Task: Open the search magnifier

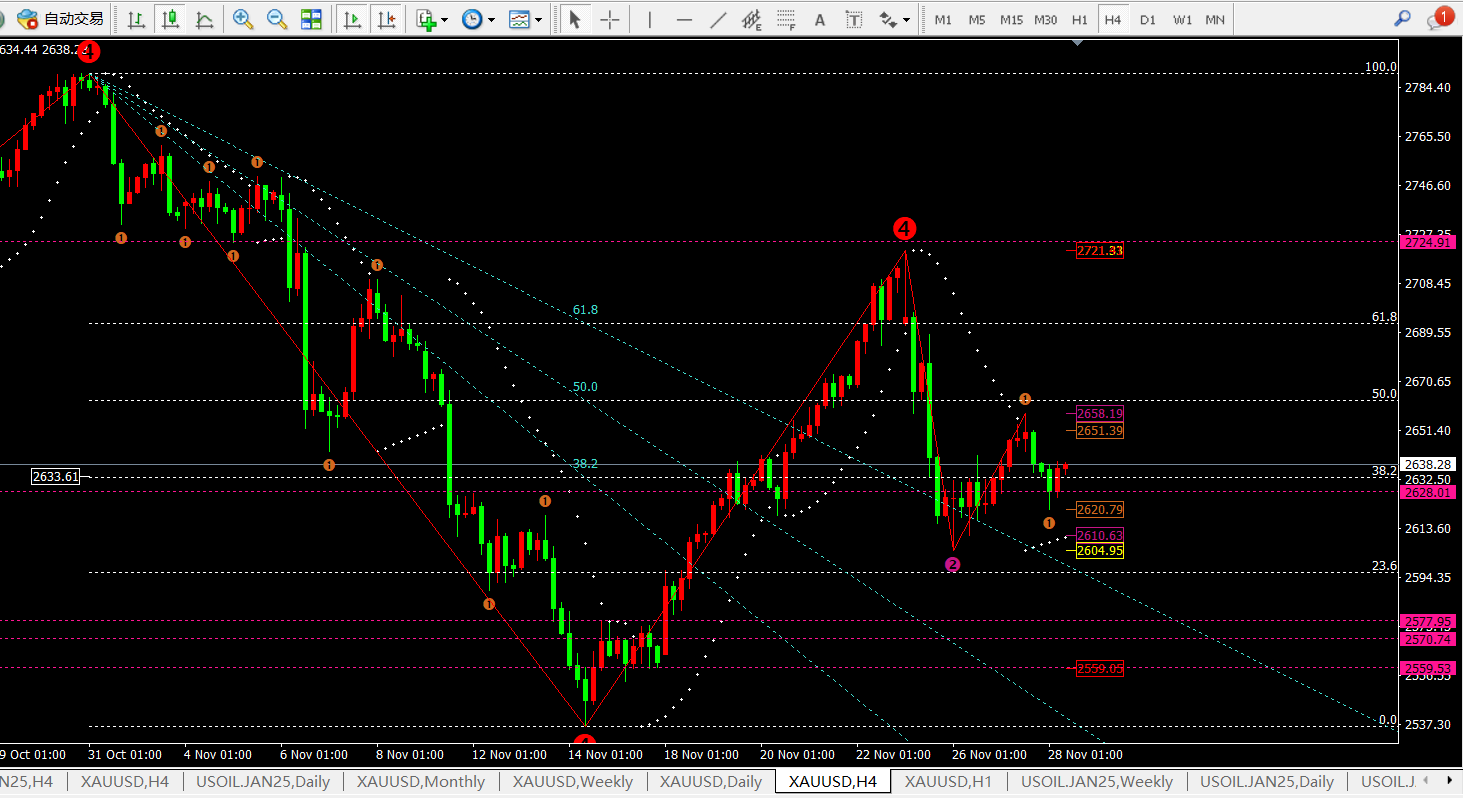Action: click(1403, 19)
